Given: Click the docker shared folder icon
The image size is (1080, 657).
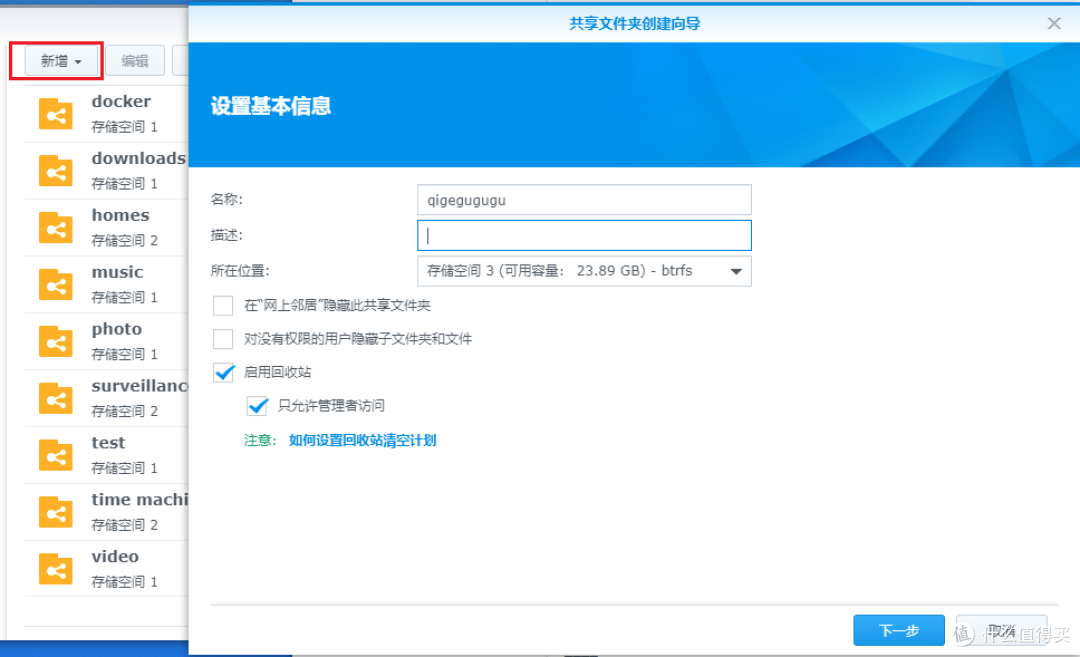Looking at the screenshot, I should pyautogui.click(x=56, y=114).
